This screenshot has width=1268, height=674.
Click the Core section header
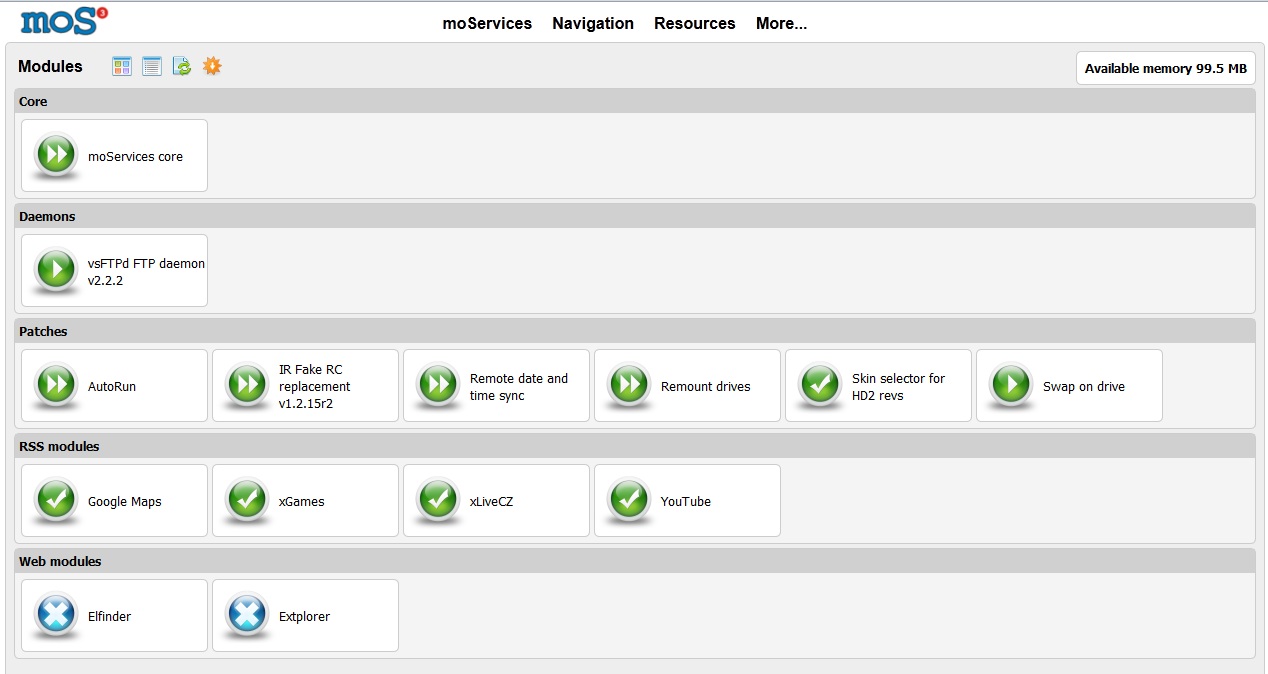click(x=635, y=101)
